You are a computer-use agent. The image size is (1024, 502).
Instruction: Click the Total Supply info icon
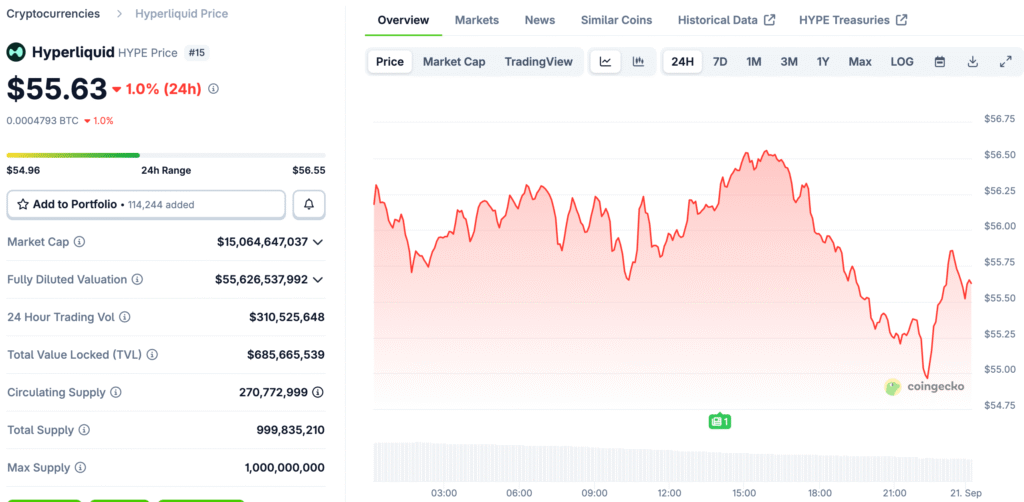point(84,430)
